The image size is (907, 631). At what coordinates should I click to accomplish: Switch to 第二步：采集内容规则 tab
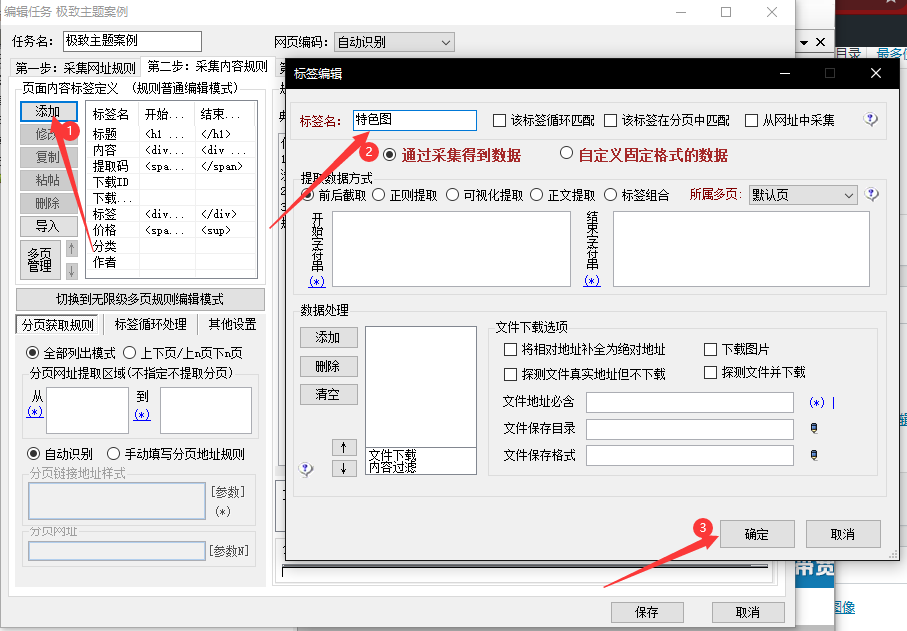207,67
